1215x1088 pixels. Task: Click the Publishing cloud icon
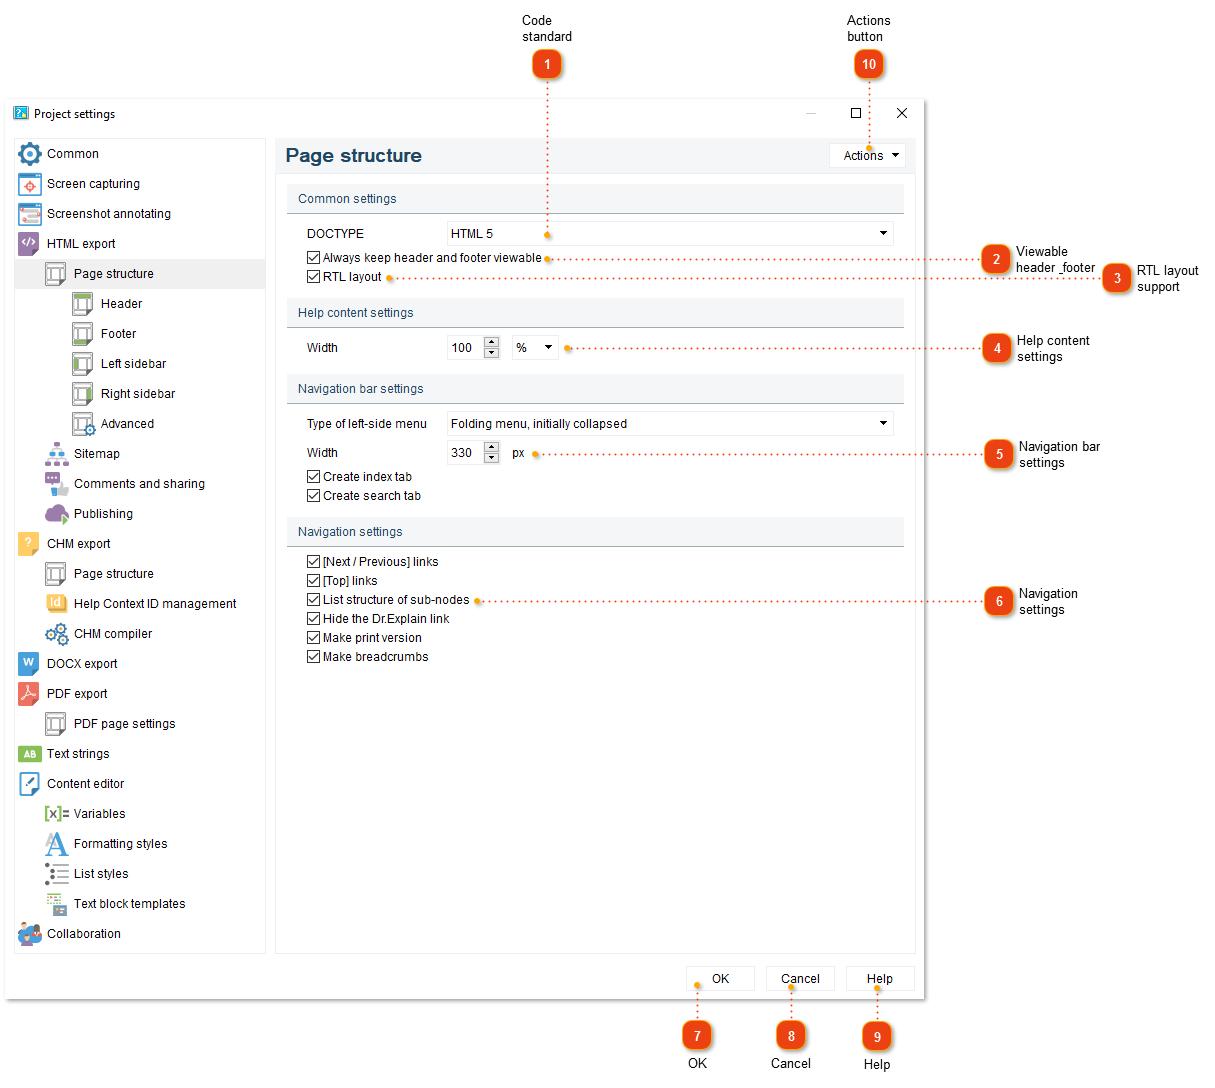(x=56, y=514)
